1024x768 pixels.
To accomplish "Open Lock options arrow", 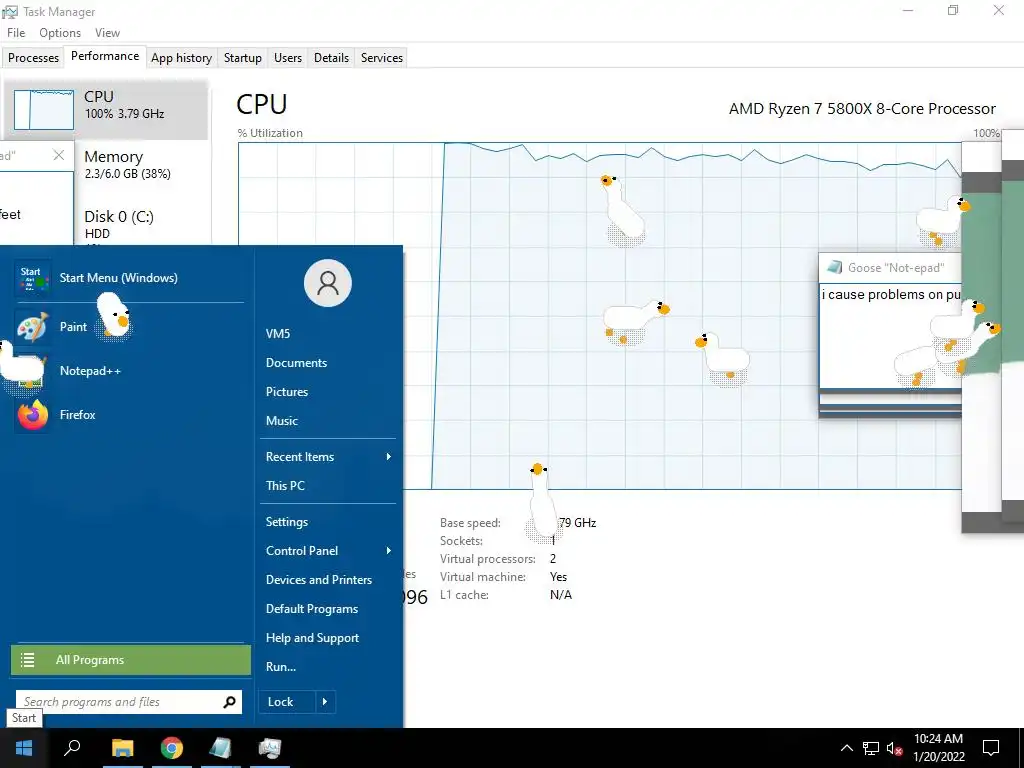I will coord(325,702).
